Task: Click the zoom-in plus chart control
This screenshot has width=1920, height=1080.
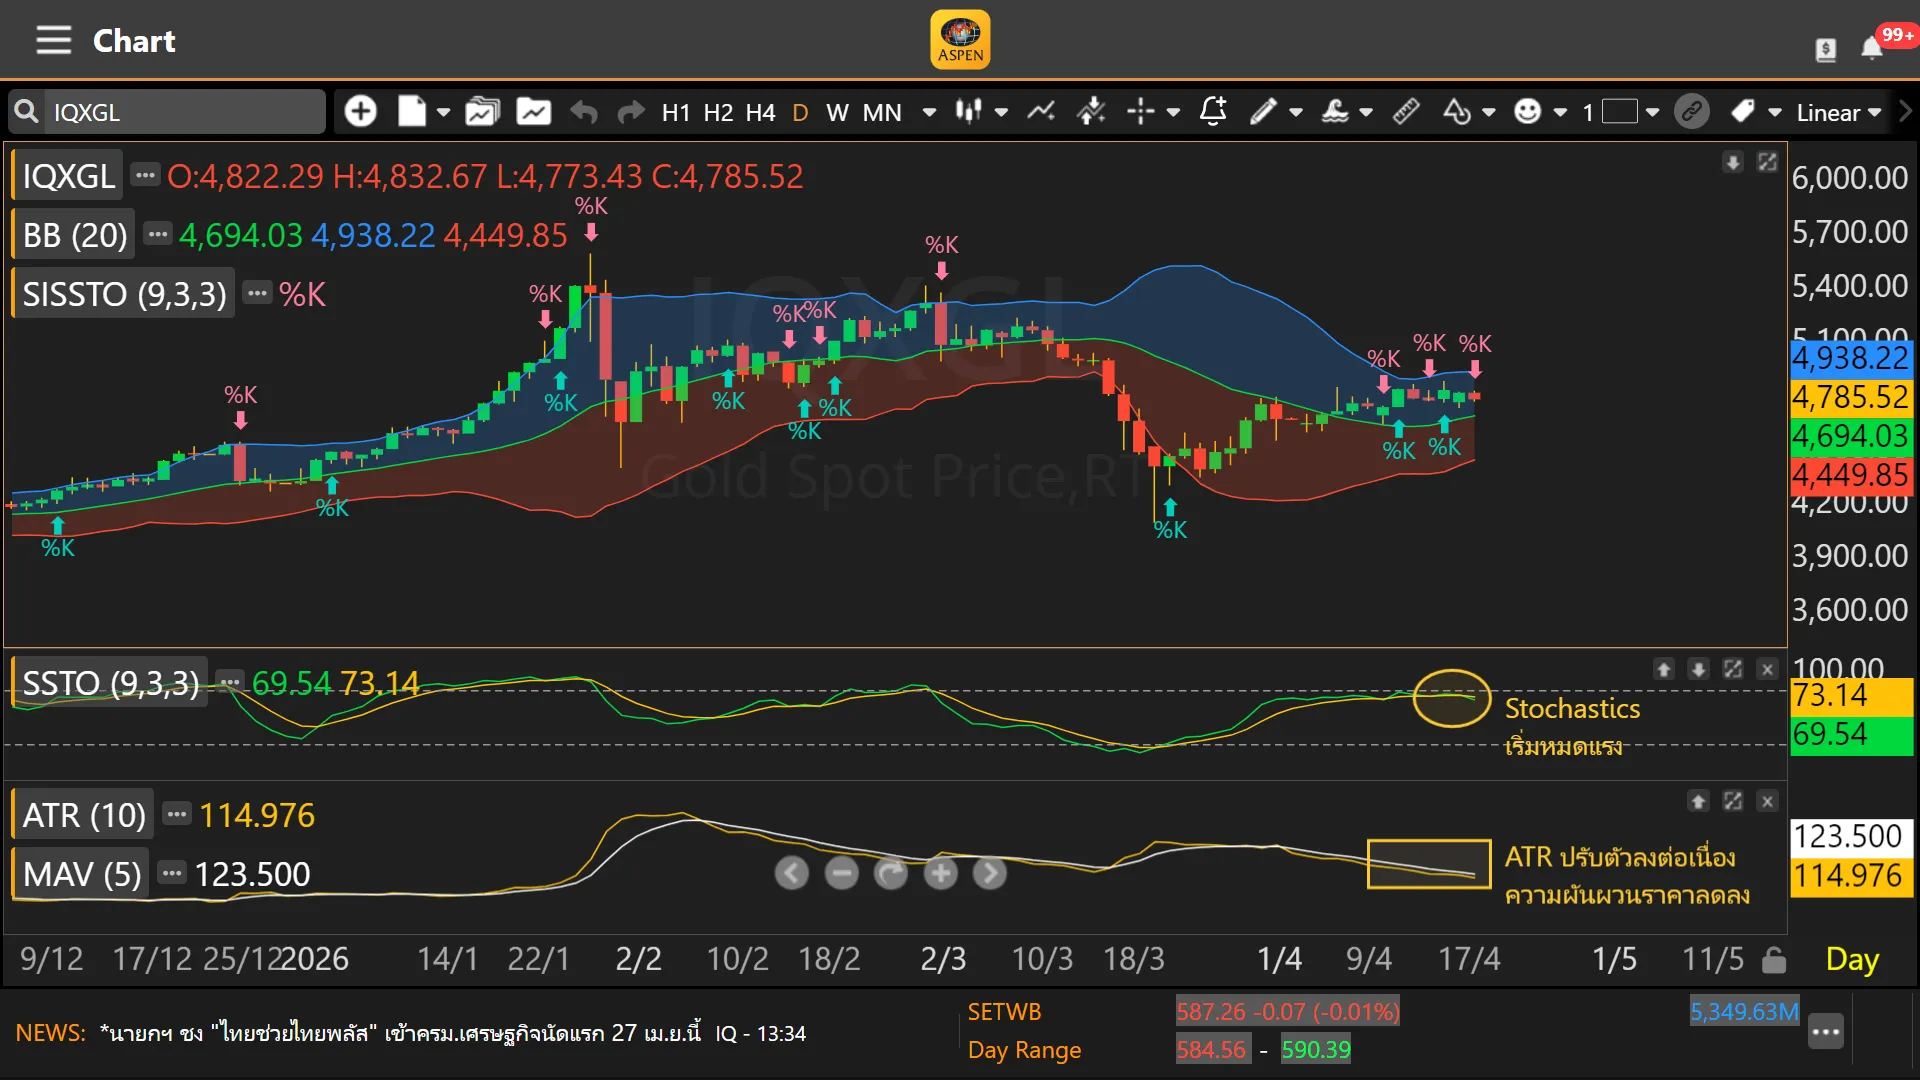Action: (x=940, y=873)
